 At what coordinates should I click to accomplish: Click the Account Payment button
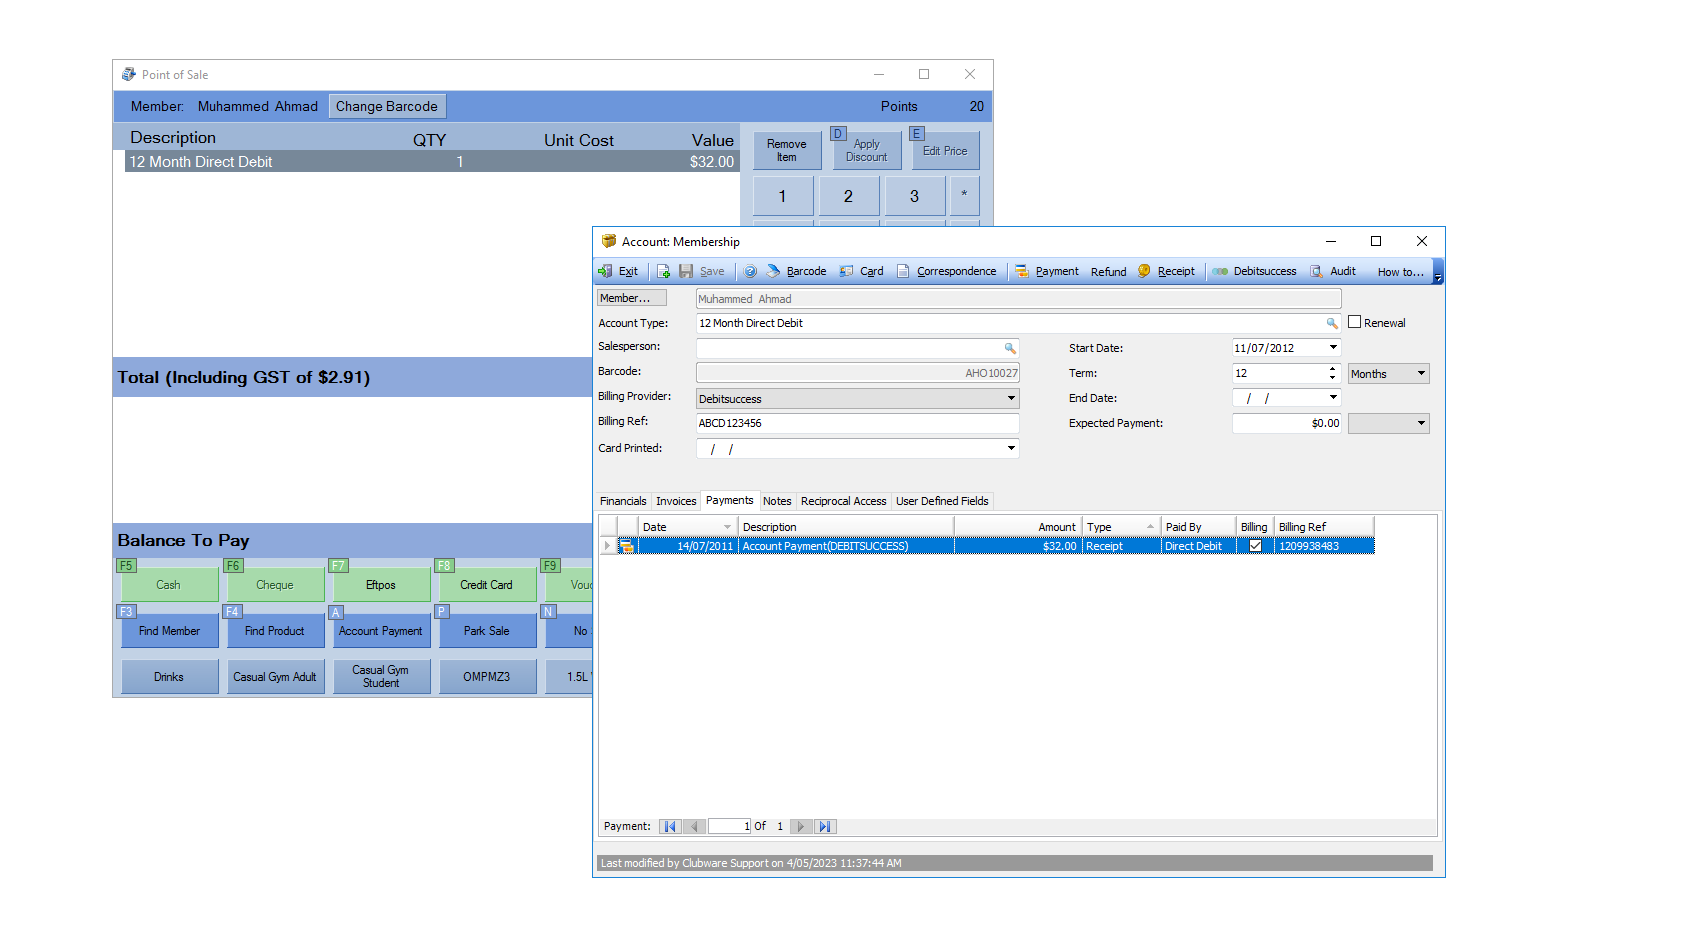380,631
